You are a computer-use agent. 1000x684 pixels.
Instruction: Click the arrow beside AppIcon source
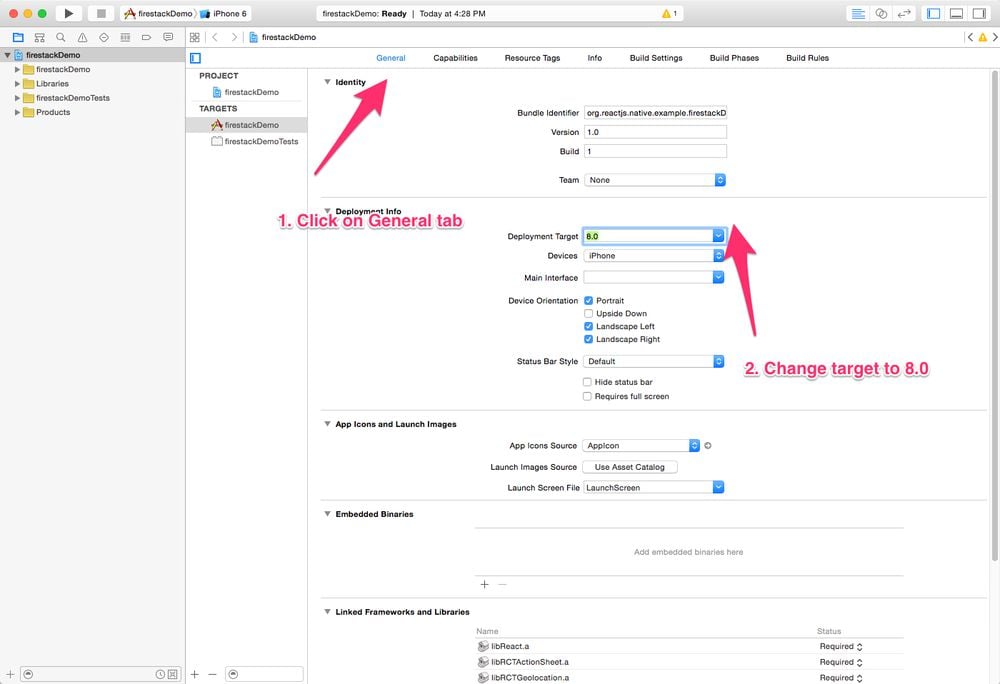(708, 446)
